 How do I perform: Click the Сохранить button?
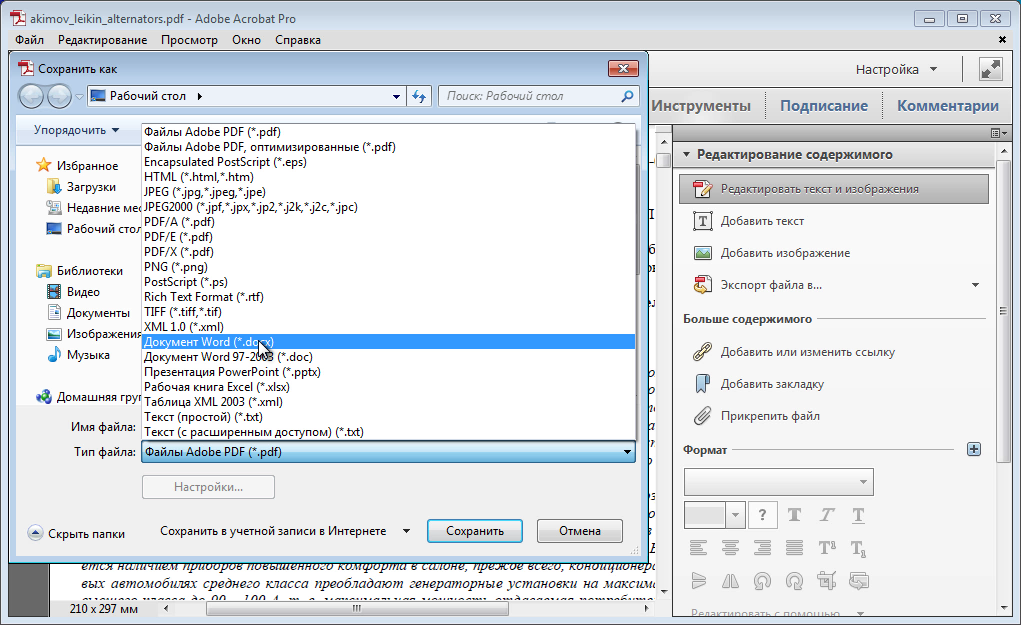pos(475,531)
